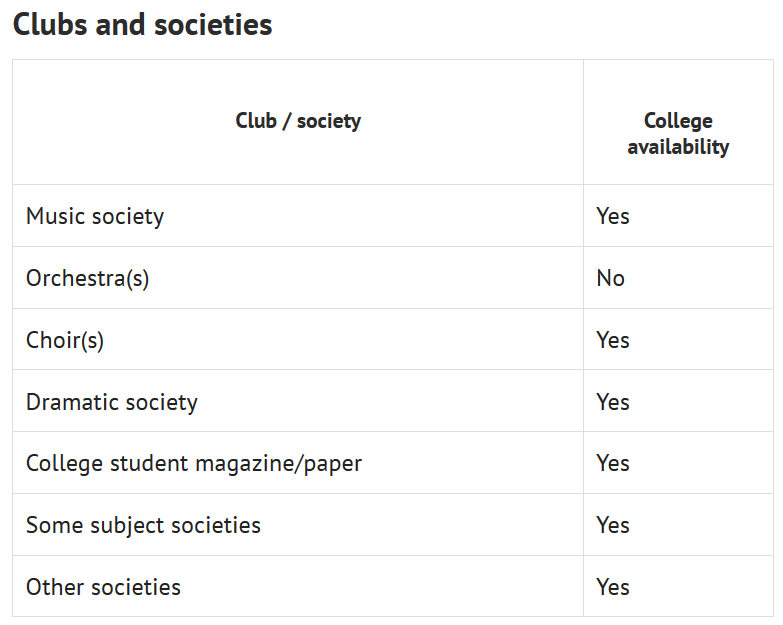The width and height of the screenshot is (783, 625).
Task: Click the Dramatic society row label
Action: click(x=112, y=402)
